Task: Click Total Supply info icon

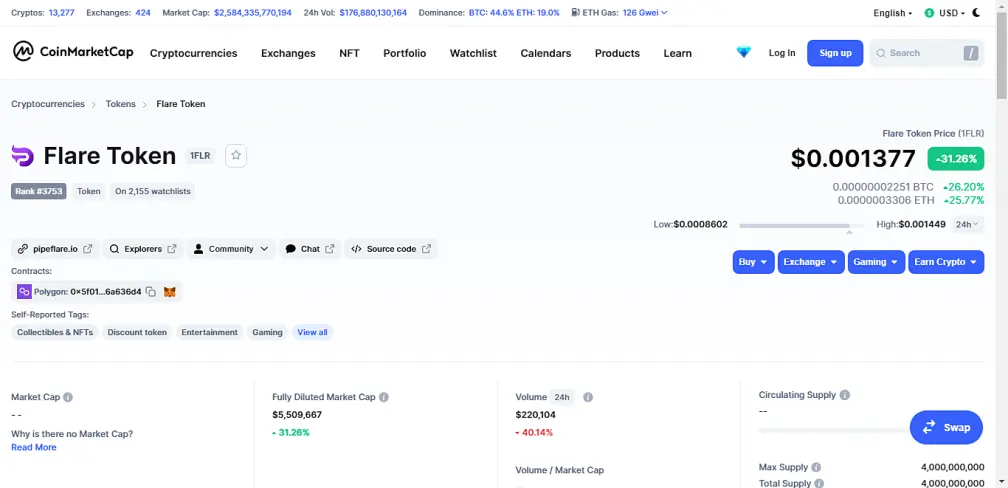Action: (819, 483)
